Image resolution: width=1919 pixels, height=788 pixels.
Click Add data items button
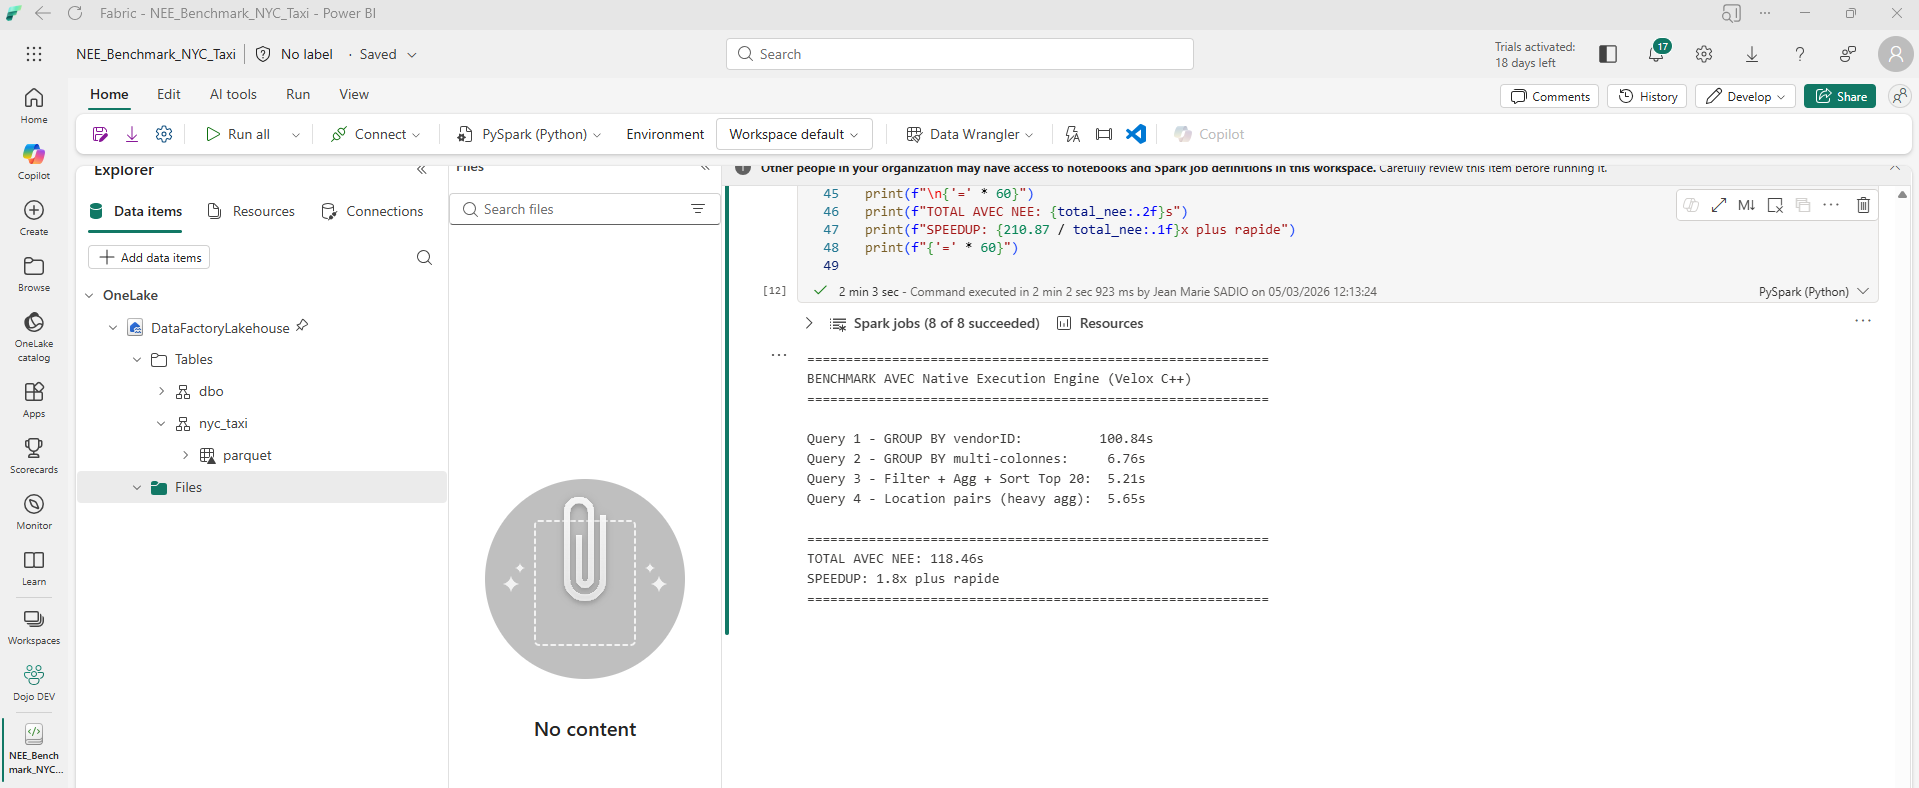(149, 257)
